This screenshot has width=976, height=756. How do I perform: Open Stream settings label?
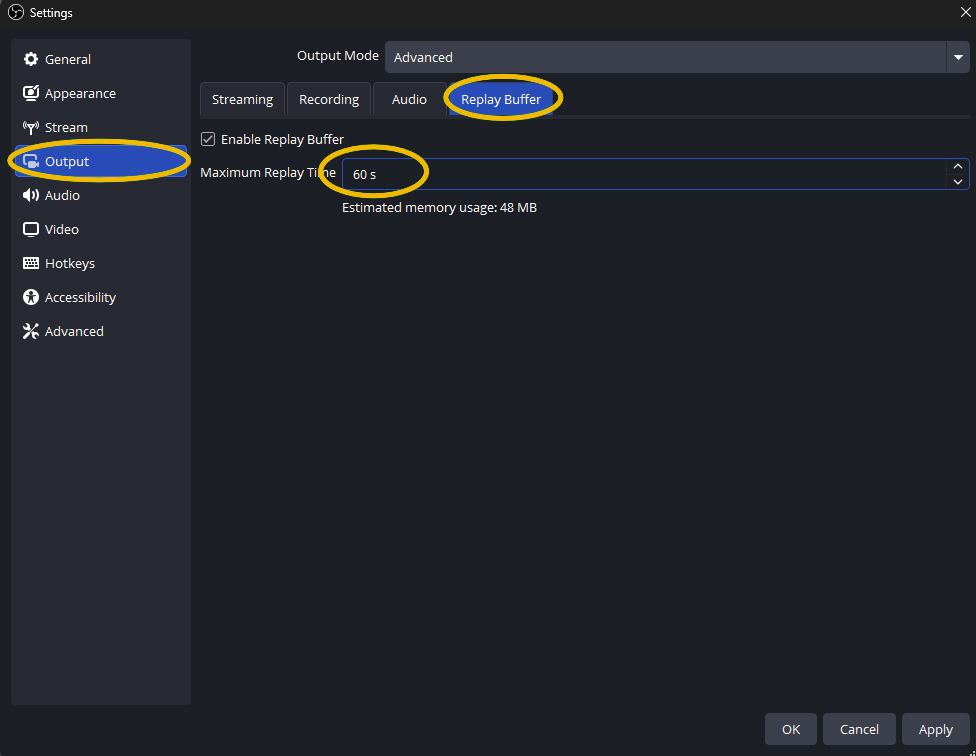pos(66,128)
